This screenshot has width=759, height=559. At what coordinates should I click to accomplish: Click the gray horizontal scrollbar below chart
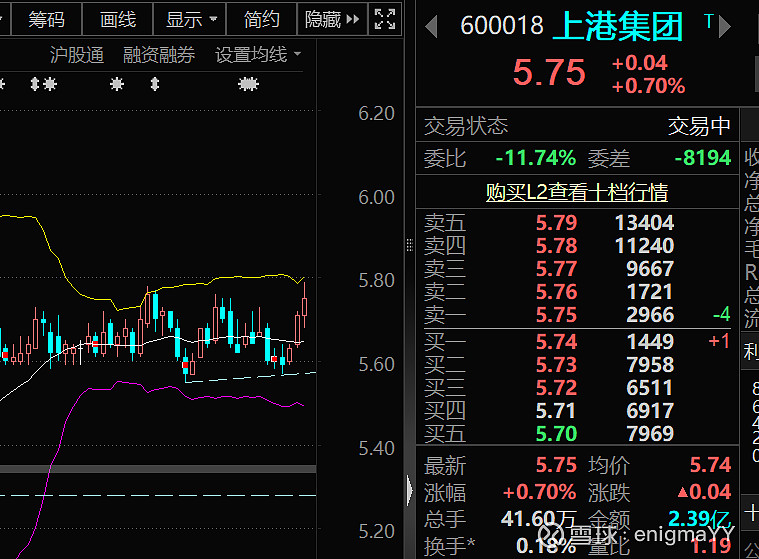(158, 469)
